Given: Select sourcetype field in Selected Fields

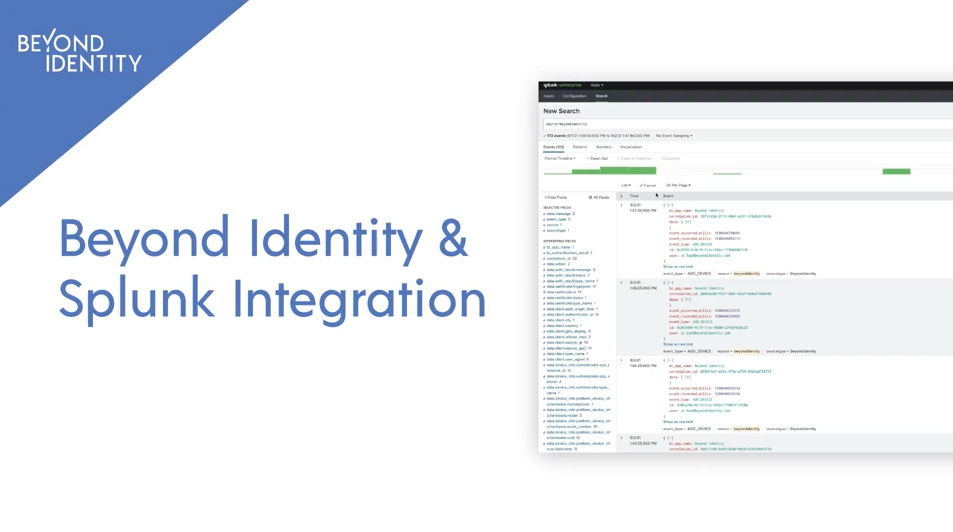Looking at the screenshot, I should (556, 231).
